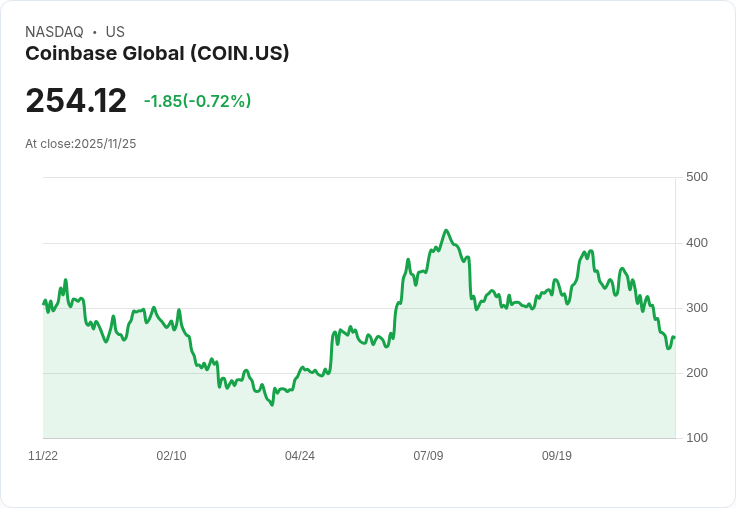
Task: Click the 400 value on the price axis
Action: [697, 243]
